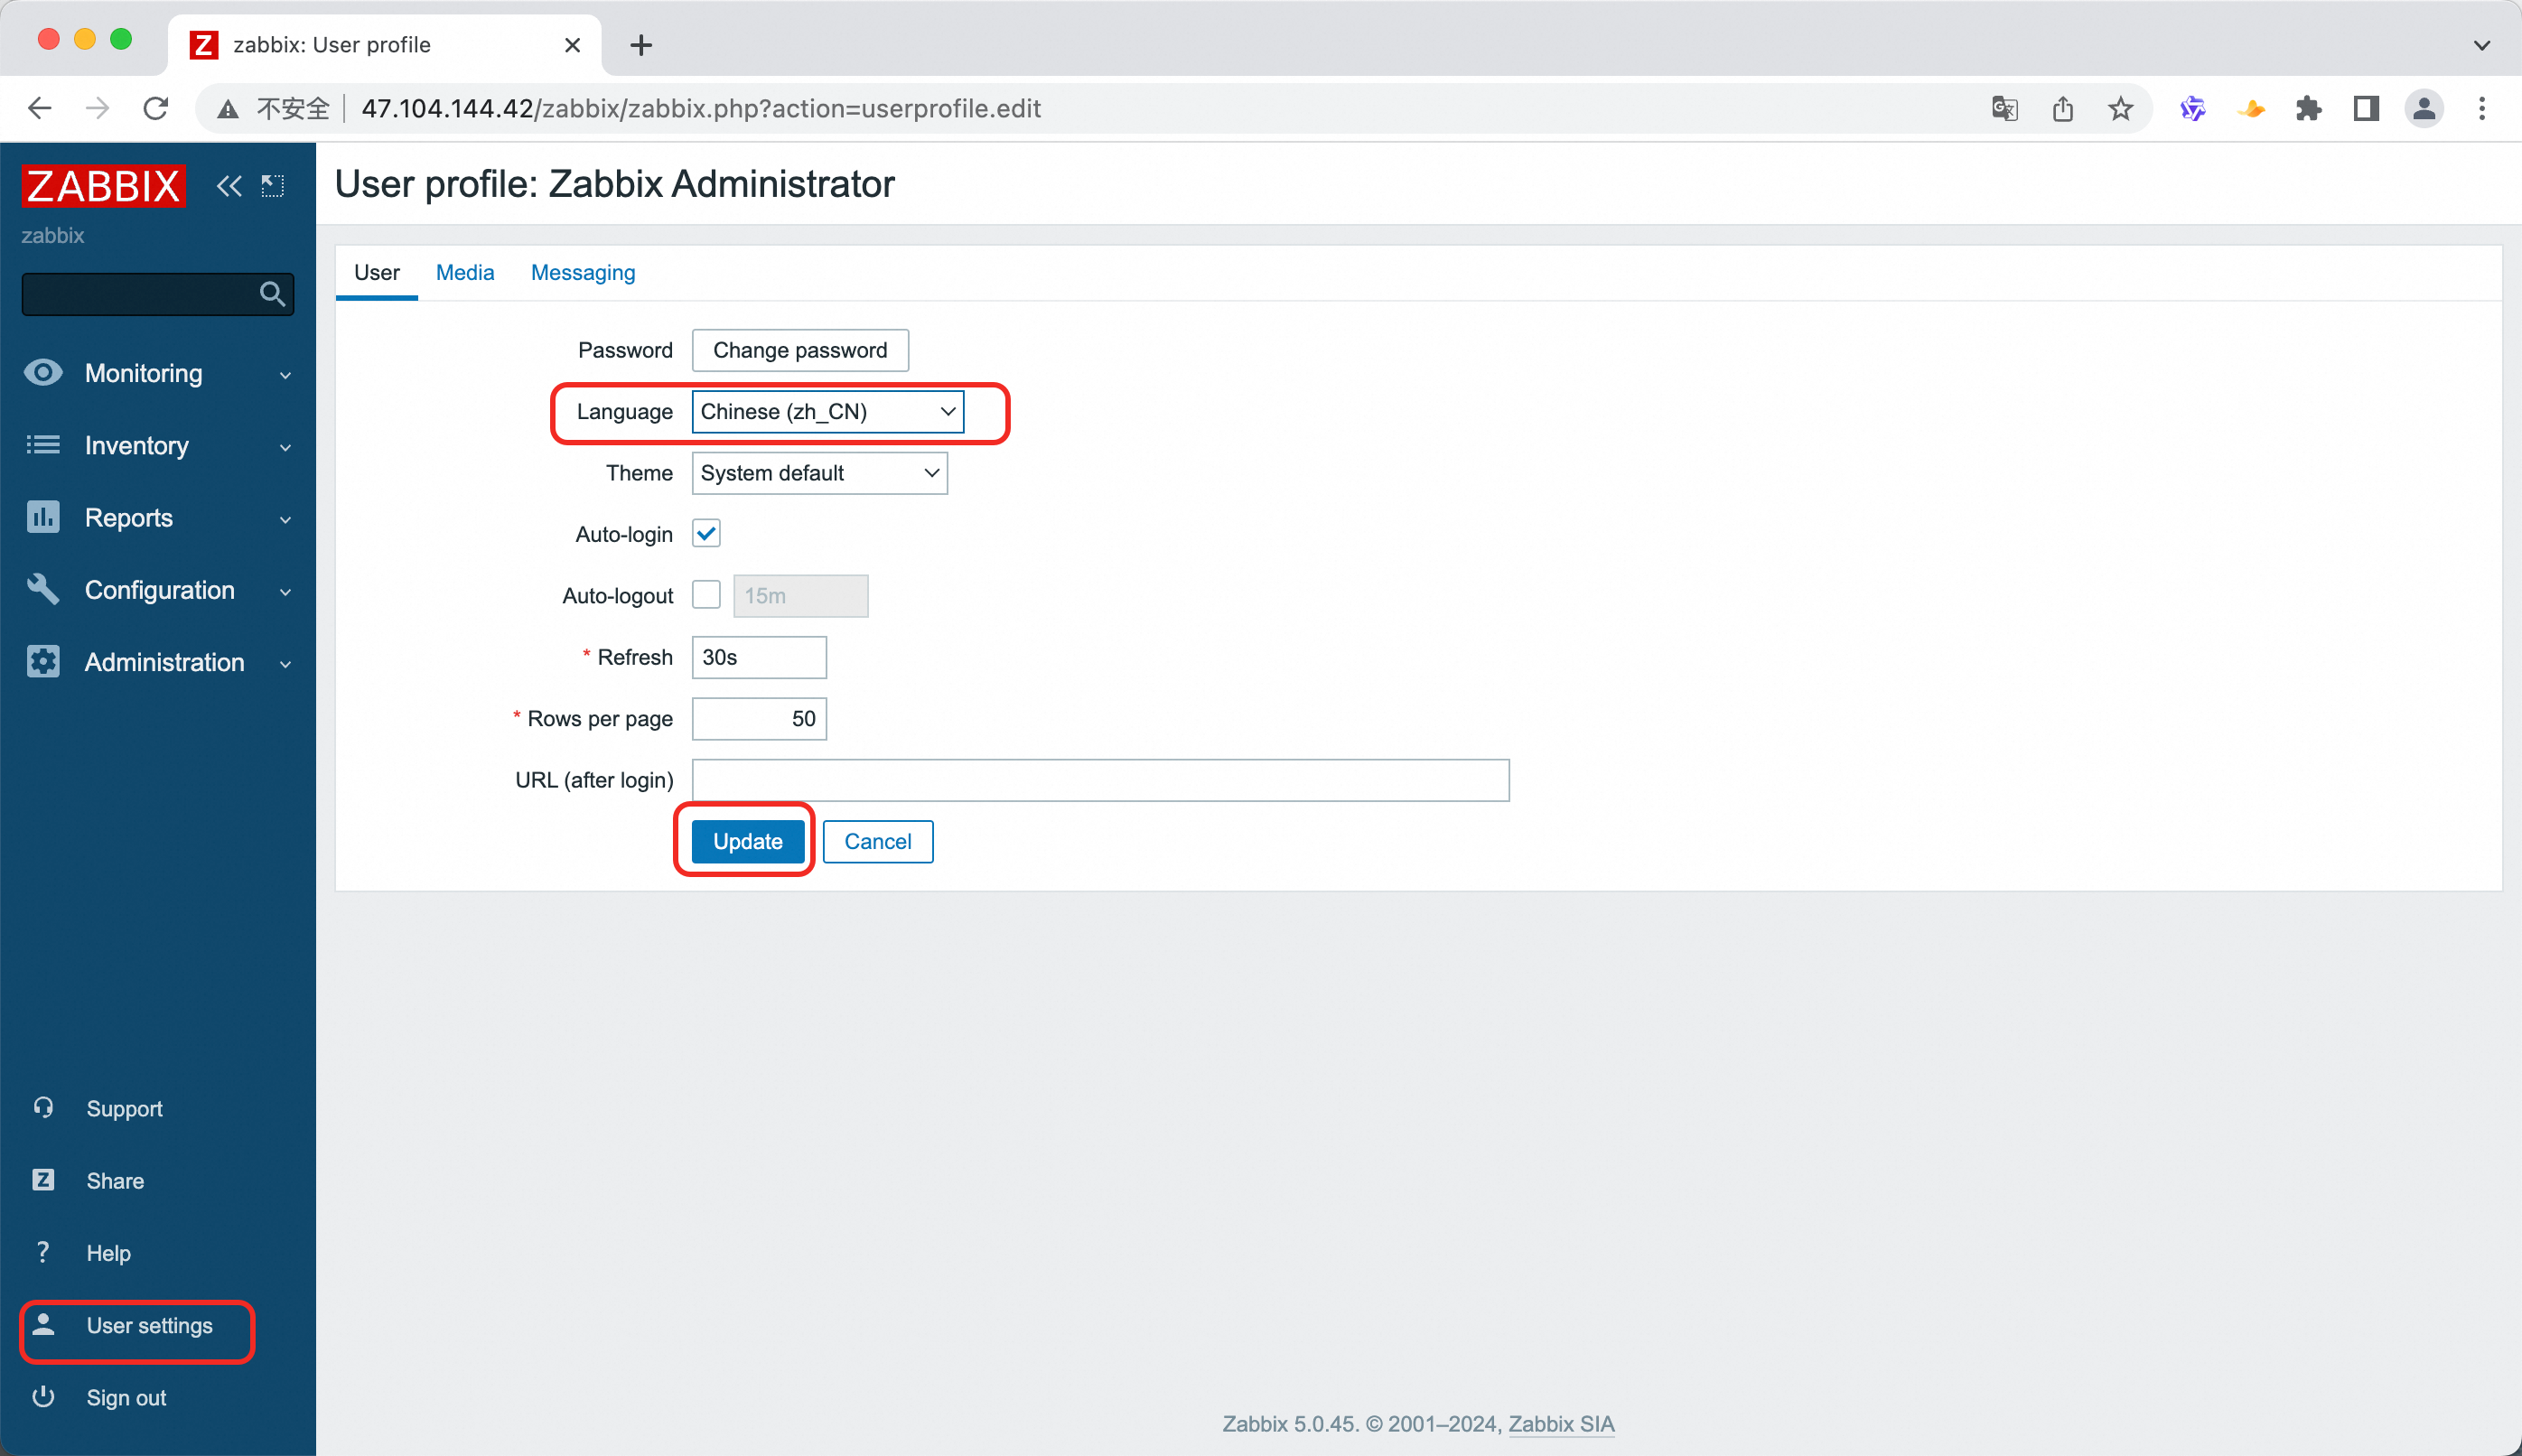Click the Refresh interval input field
The width and height of the screenshot is (2522, 1456).
pos(759,657)
